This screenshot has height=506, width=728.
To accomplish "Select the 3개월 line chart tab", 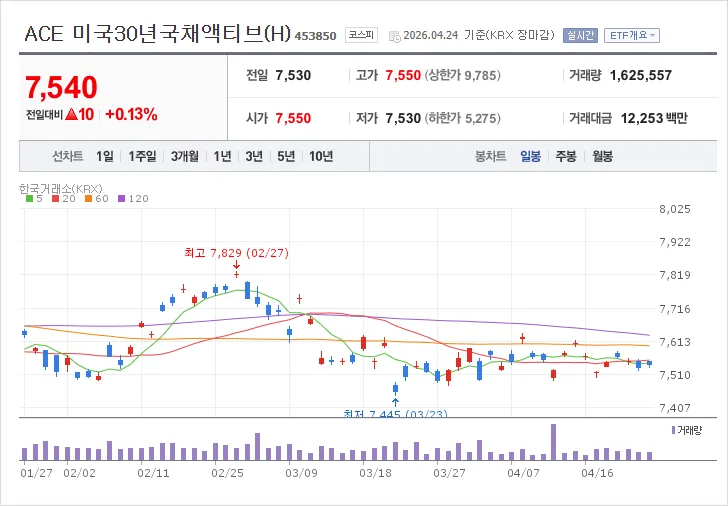I will 184,156.
